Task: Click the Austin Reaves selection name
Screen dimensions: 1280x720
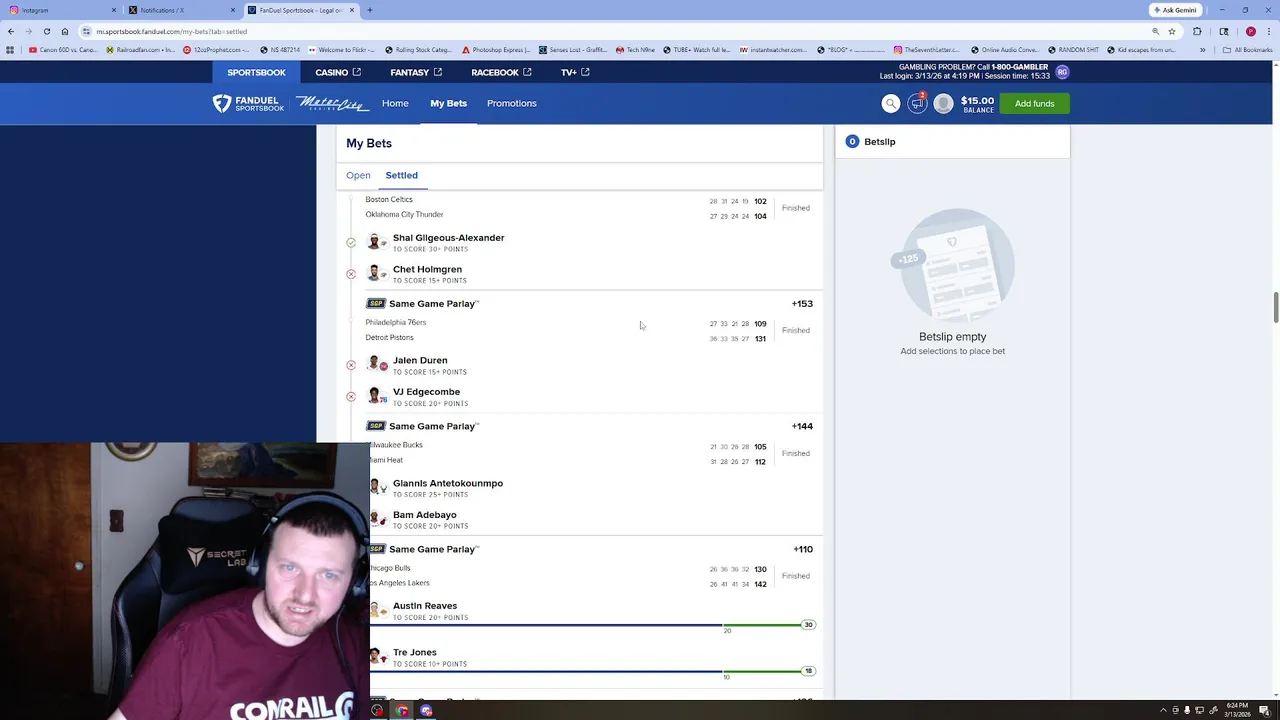Action: (x=425, y=606)
